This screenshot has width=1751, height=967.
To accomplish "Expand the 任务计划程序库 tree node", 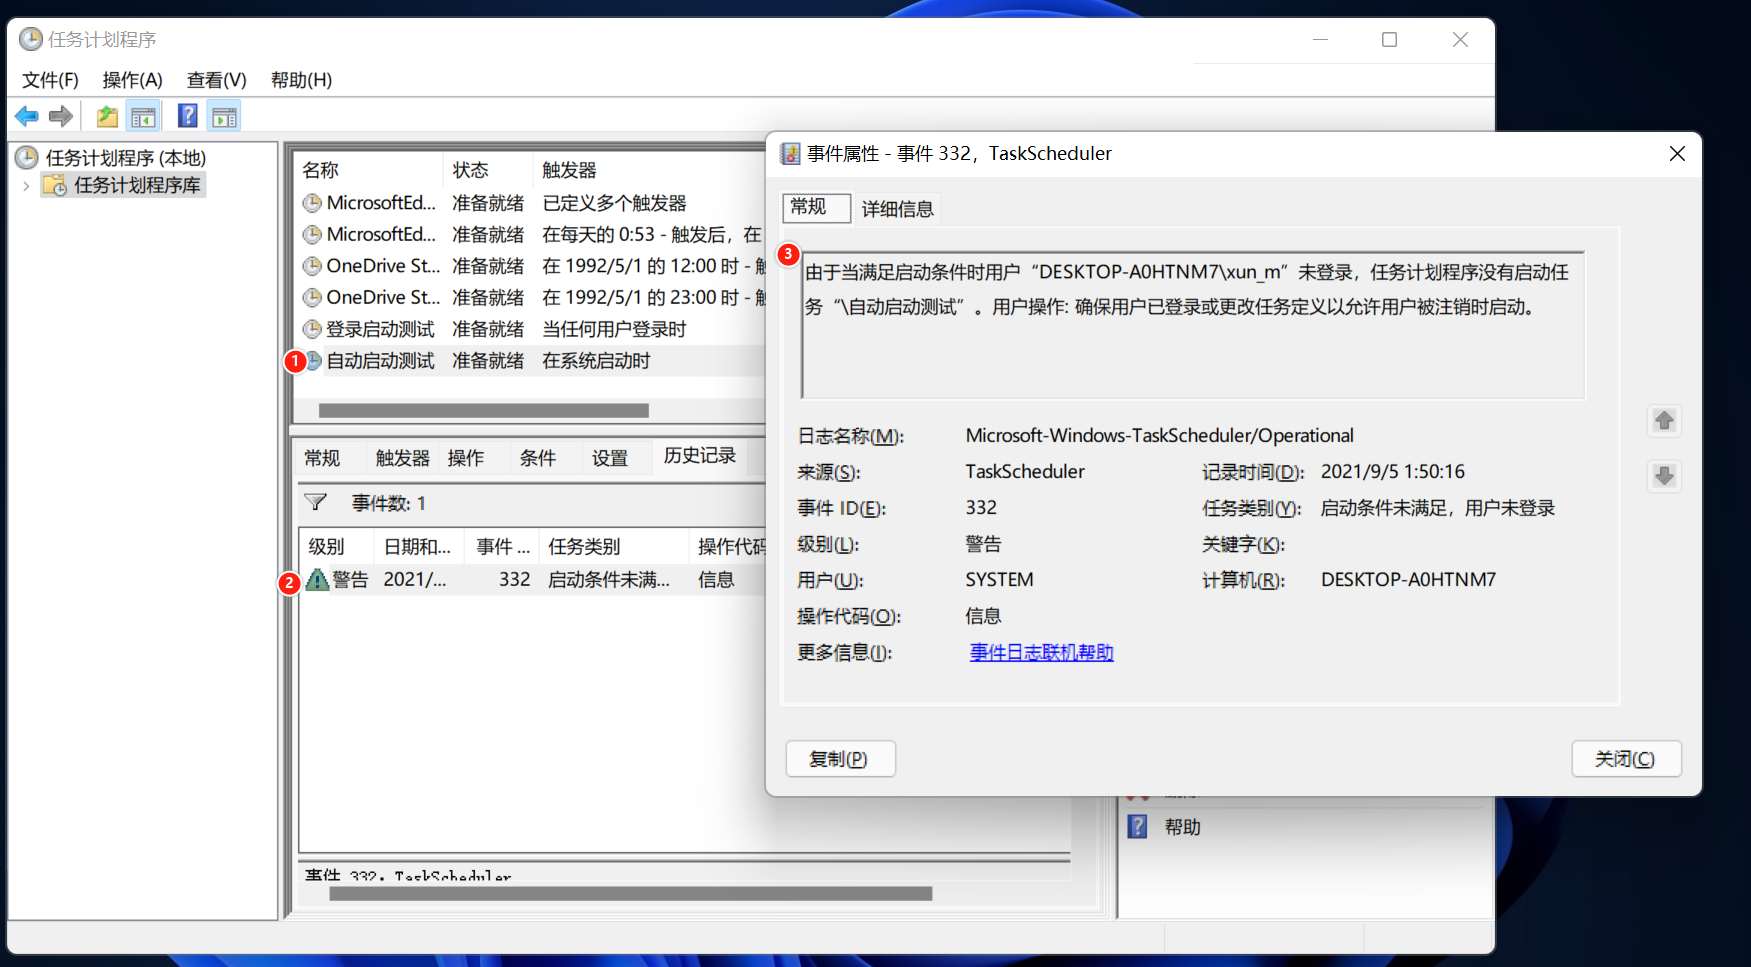I will tap(26, 186).
